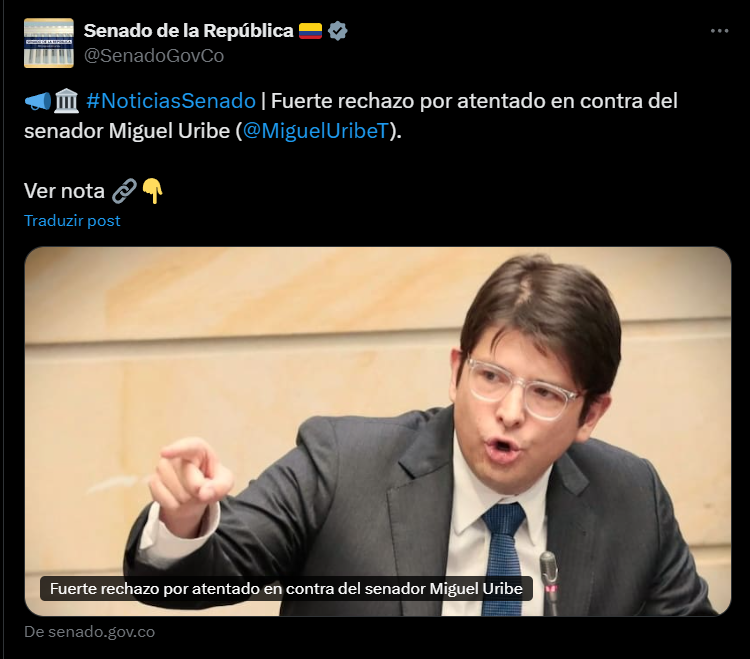Screen dimensions: 750x659
Task: Click the Senado de la República profile avatar
Action: 49,43
